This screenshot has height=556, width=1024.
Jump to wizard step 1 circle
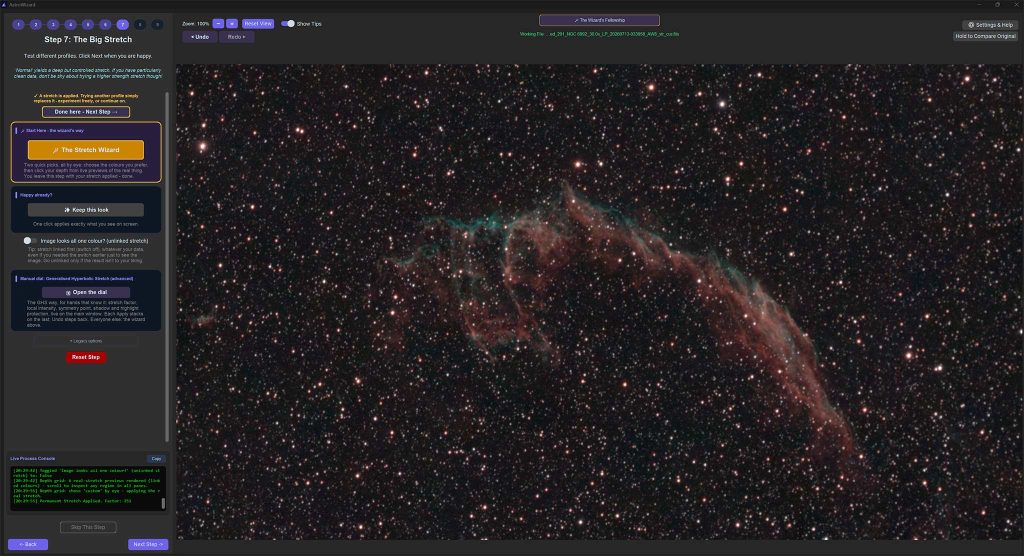click(18, 25)
